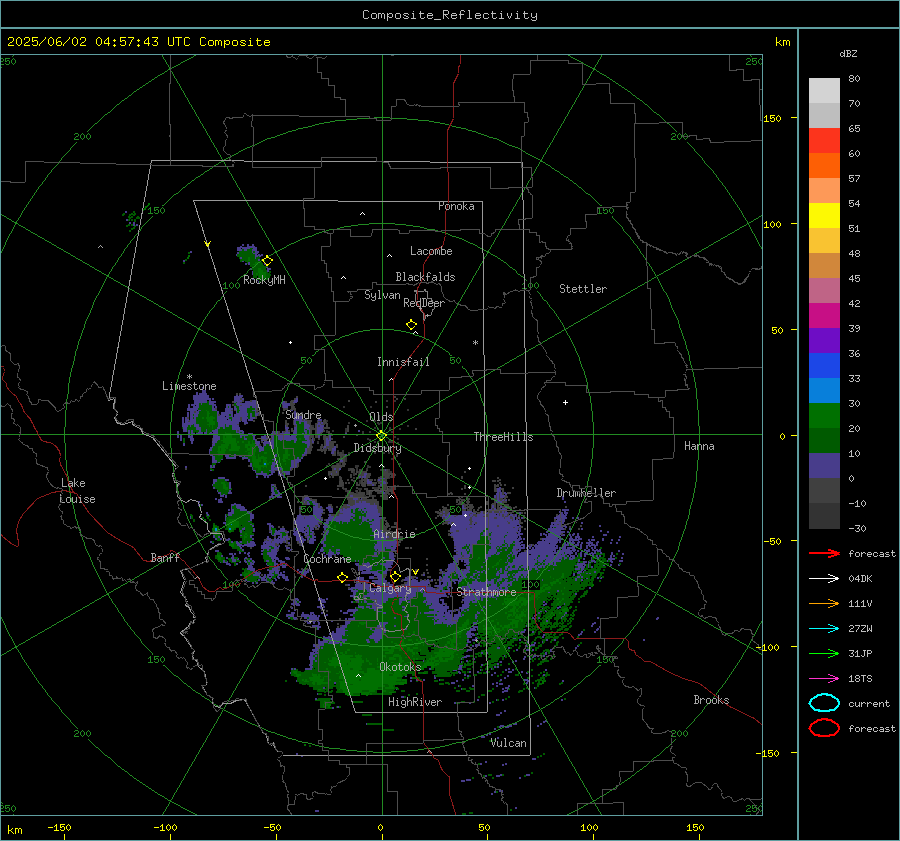The width and height of the screenshot is (900, 841).
Task: Select the white 04DK arrow legend icon
Action: 824,579
